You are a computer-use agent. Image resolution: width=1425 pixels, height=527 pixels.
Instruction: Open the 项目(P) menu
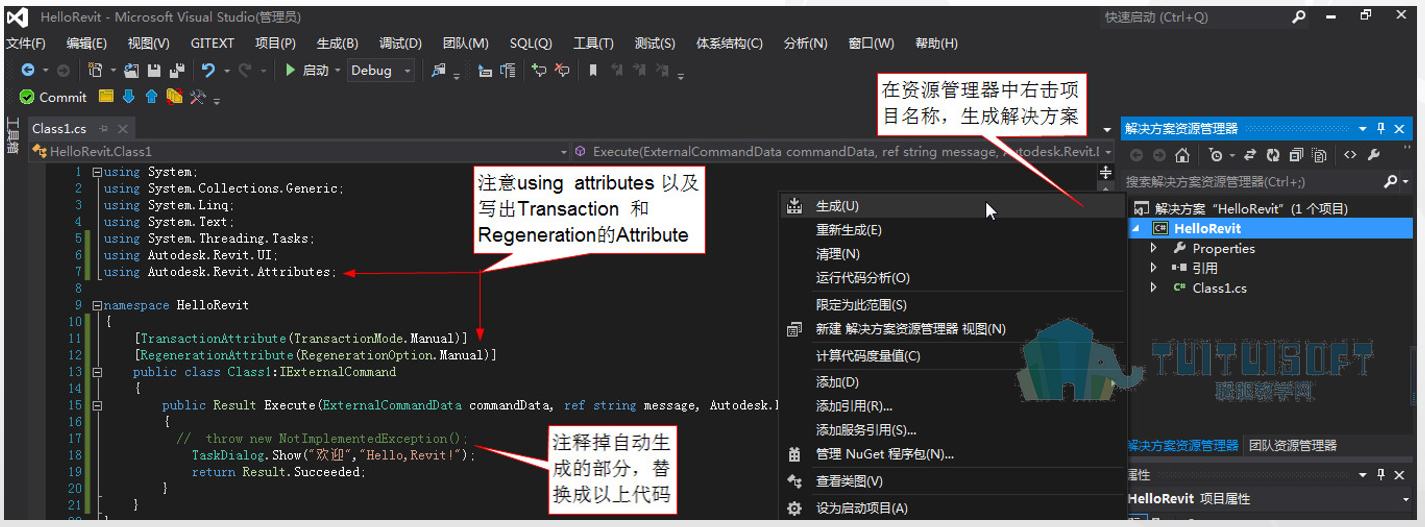276,43
